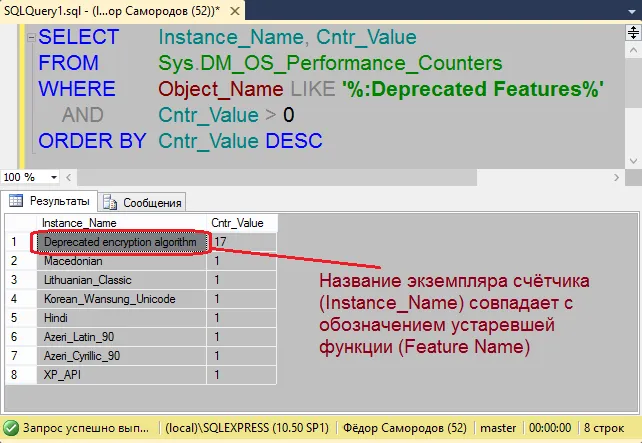The image size is (642, 443).
Task: Click the Сообщения tab message icon
Action: (111, 202)
